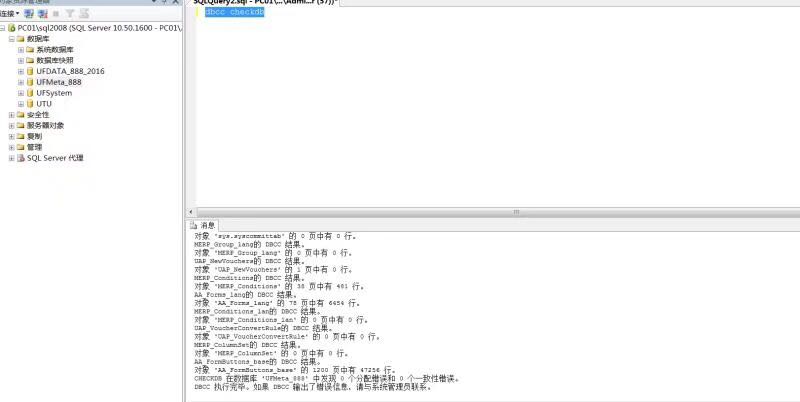800x402 pixels.
Task: Expand the 复制 folder
Action: coord(11,136)
